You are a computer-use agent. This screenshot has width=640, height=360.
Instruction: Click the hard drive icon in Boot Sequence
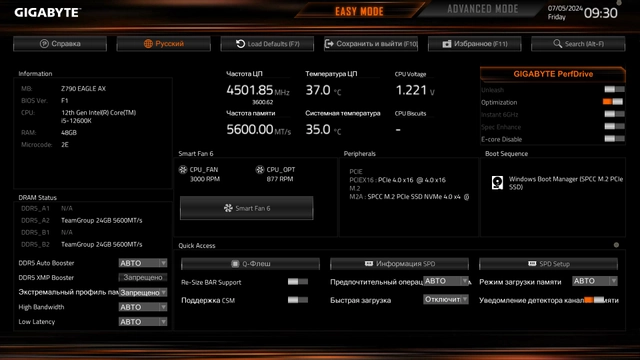[x=497, y=182]
